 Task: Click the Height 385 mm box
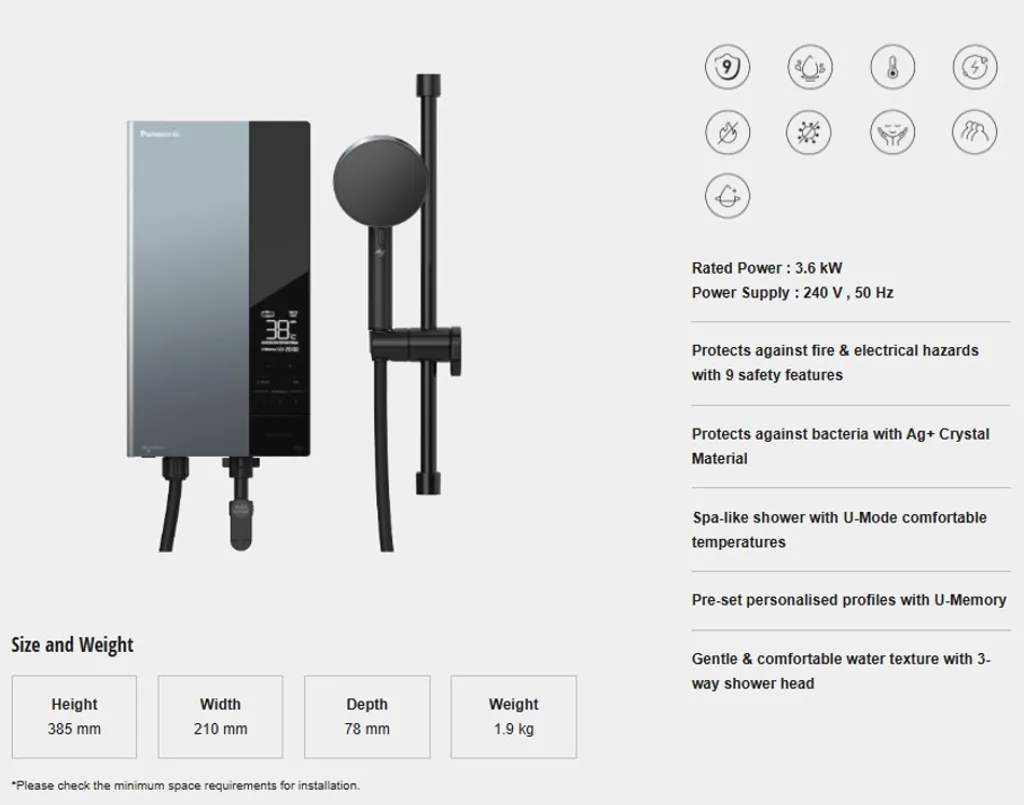coord(74,717)
